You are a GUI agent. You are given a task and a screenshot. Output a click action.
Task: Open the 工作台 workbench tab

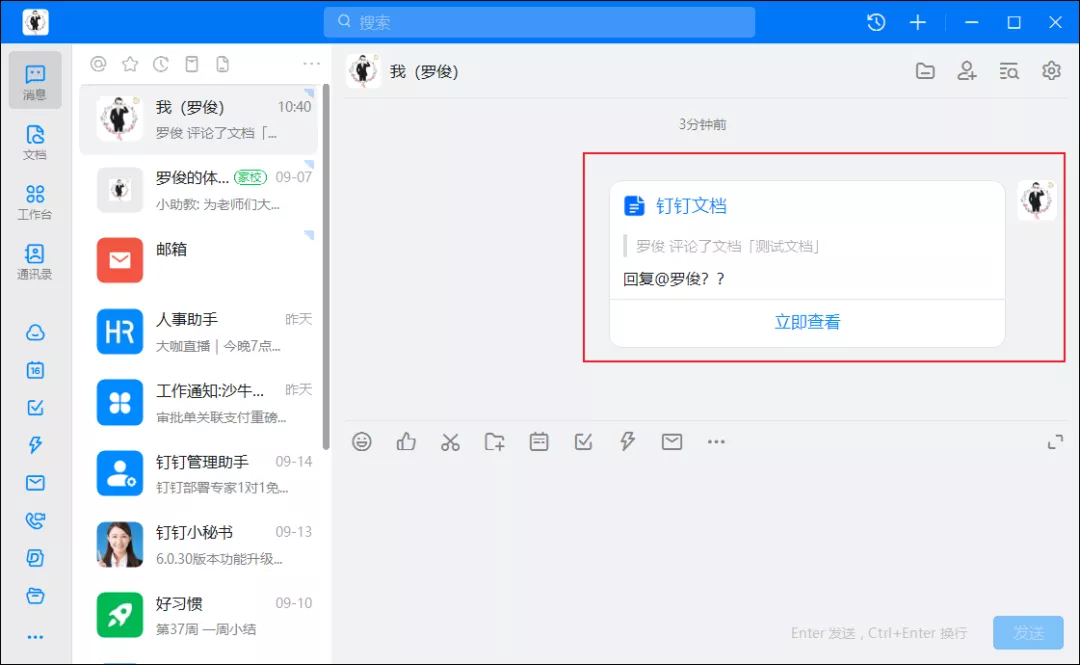point(34,202)
